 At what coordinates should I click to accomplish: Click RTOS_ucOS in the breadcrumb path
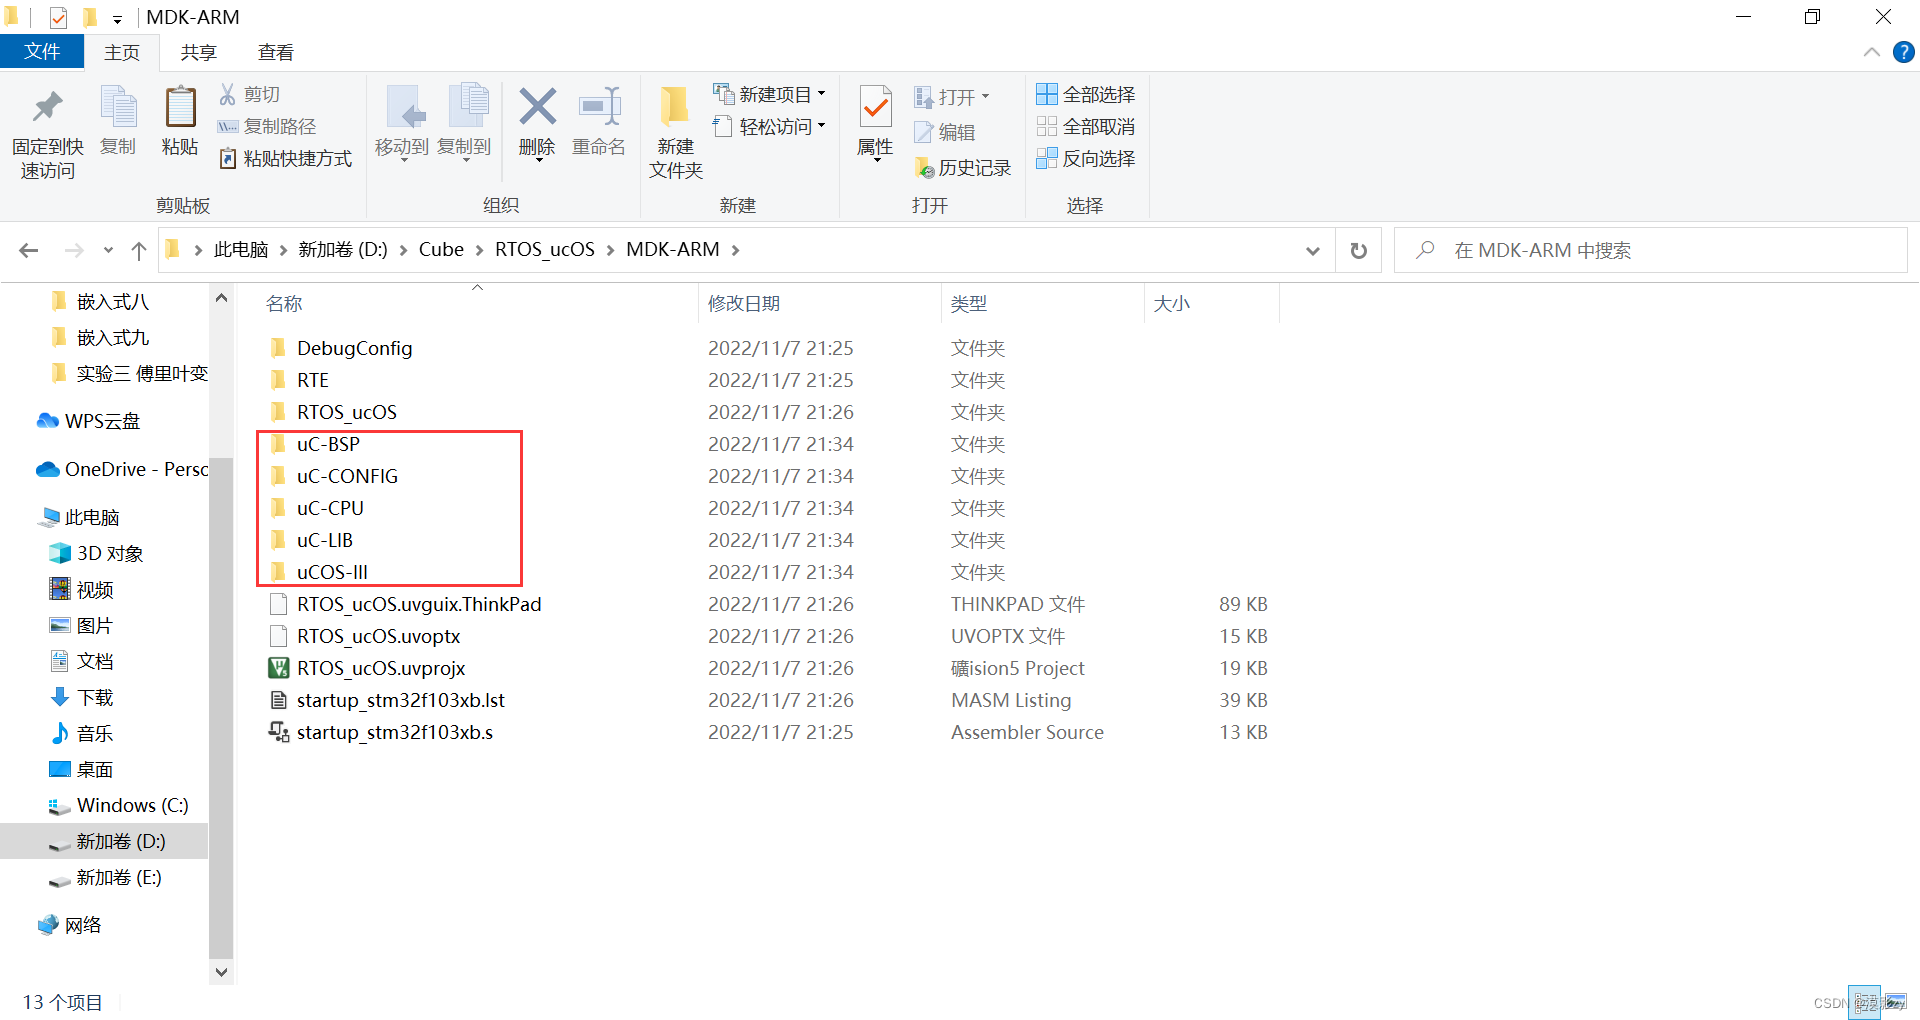tap(545, 250)
